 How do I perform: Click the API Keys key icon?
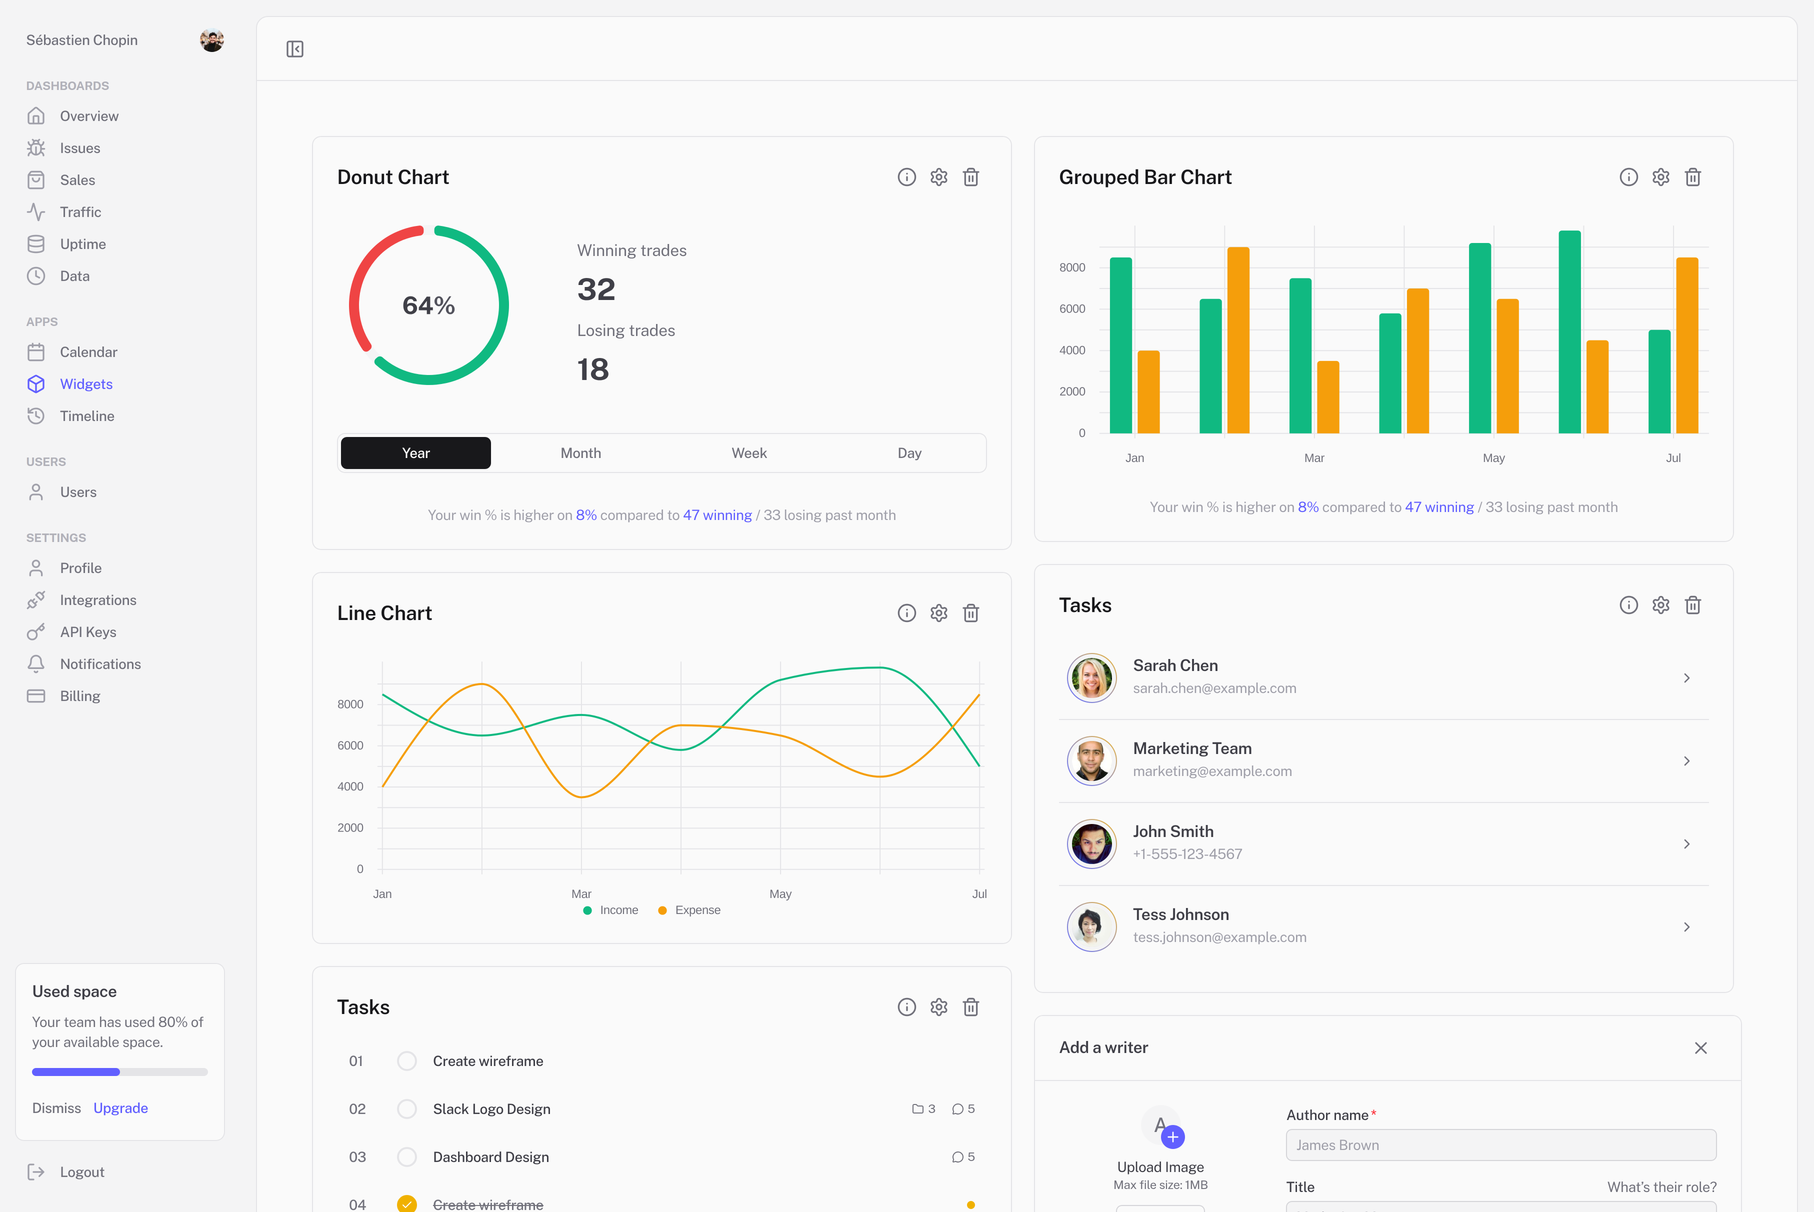(36, 632)
